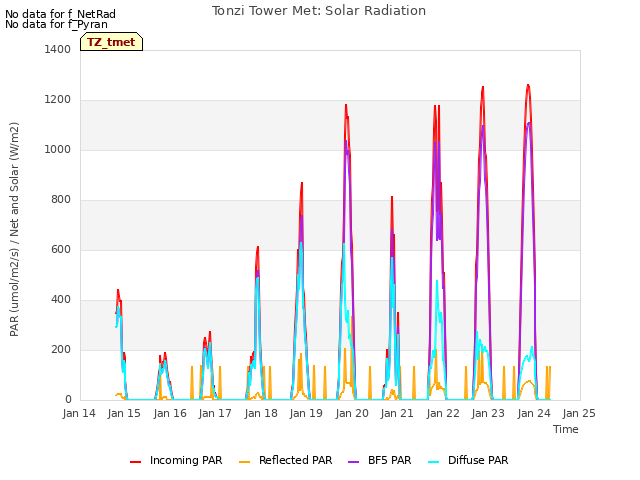Click the Jan 14 x-axis label
The height and width of the screenshot is (480, 640).
point(79,413)
